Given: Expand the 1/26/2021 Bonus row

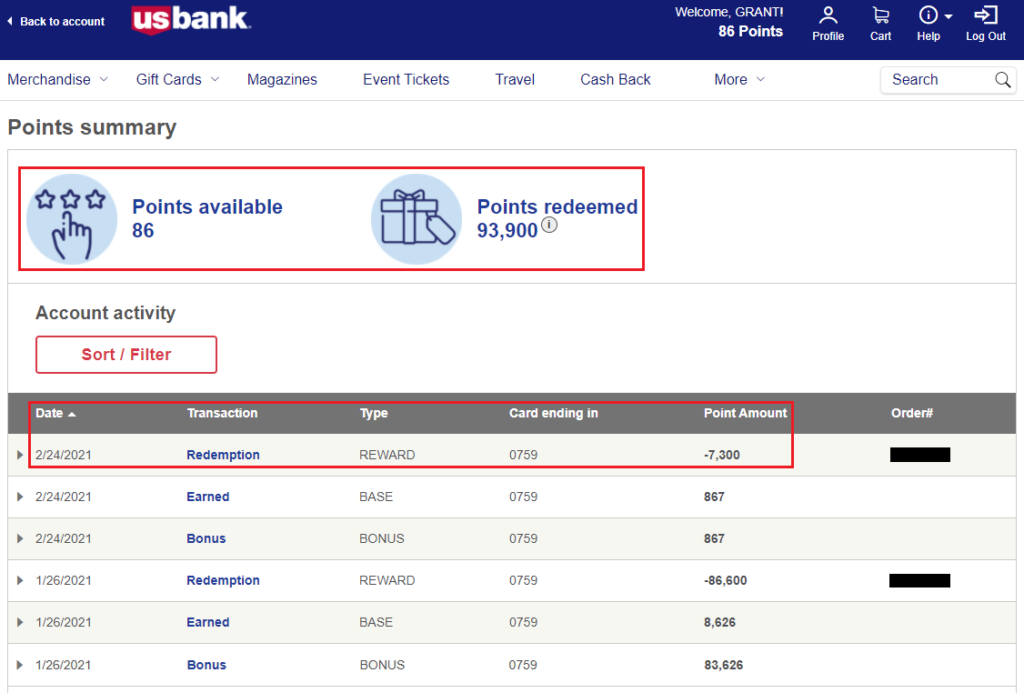Looking at the screenshot, I should pyautogui.click(x=22, y=664).
